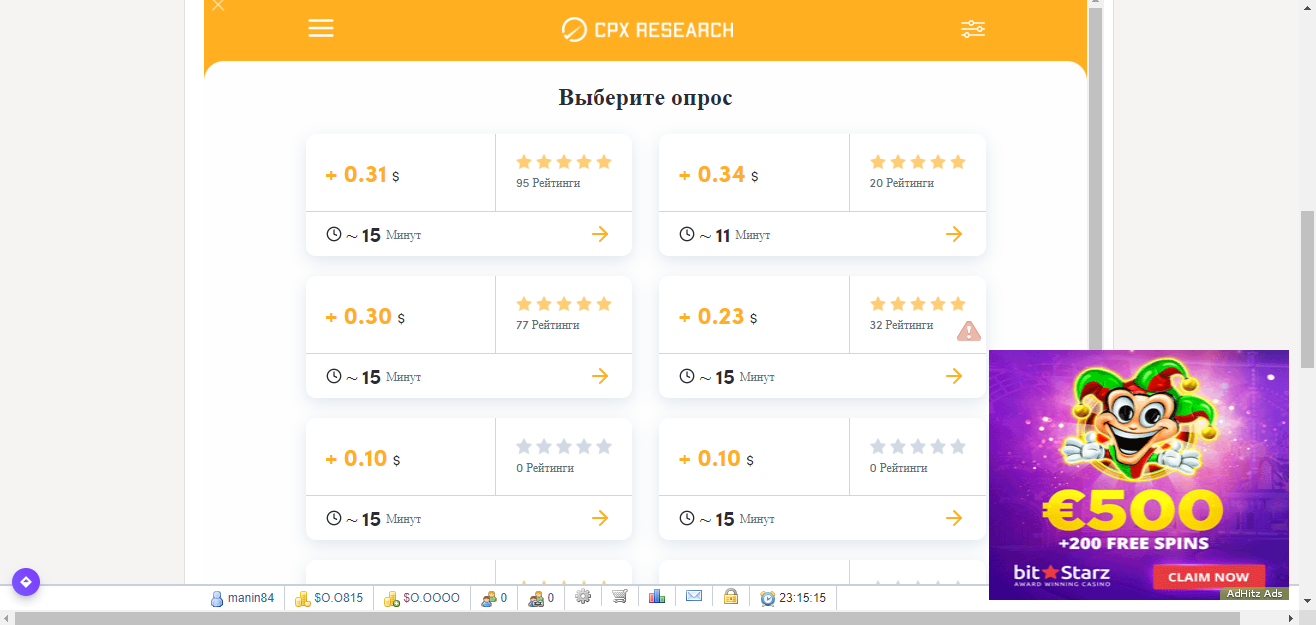Click the second group icon showing 0
Image resolution: width=1316 pixels, height=625 pixels.
point(541,598)
